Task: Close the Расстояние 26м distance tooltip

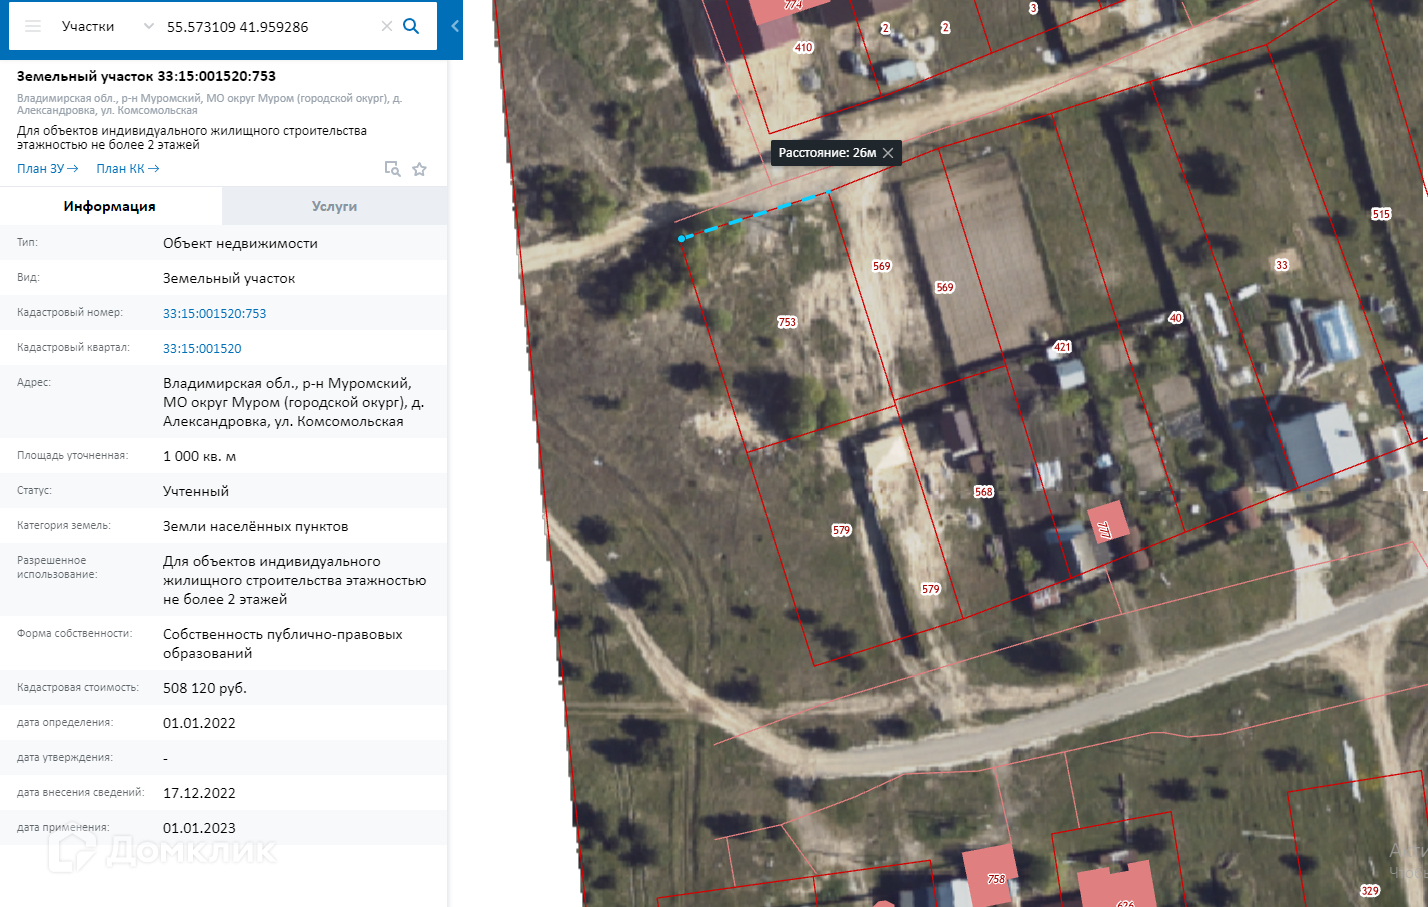Action: tap(888, 153)
